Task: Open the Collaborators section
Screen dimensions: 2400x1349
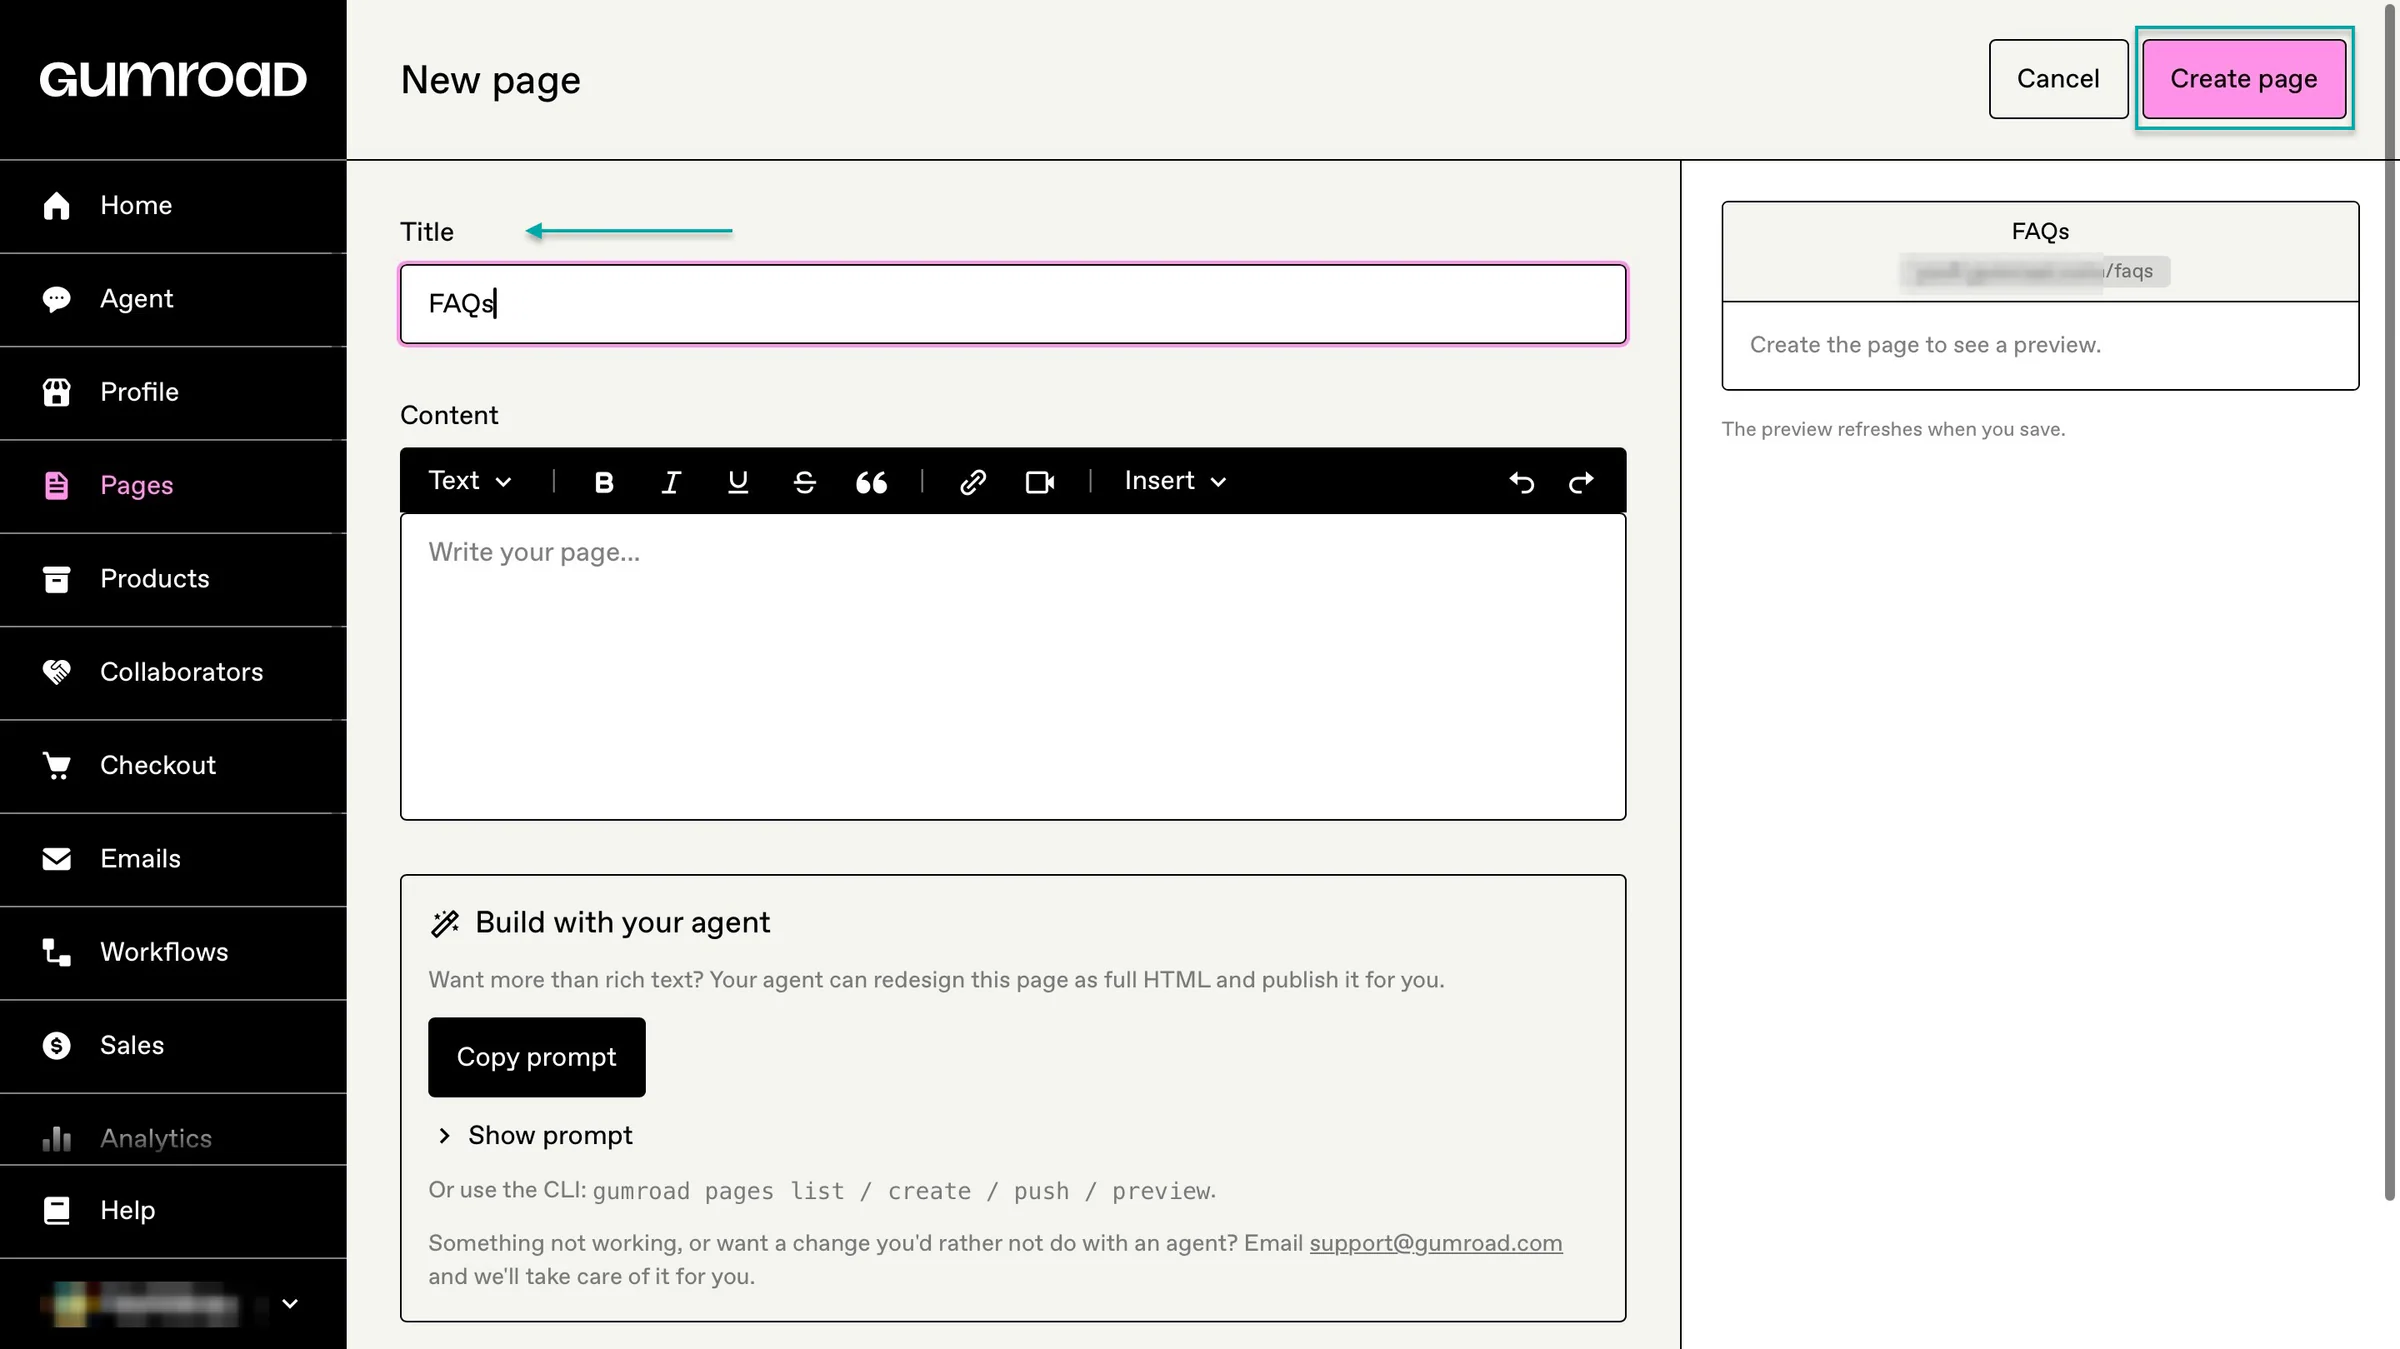Action: 173,672
